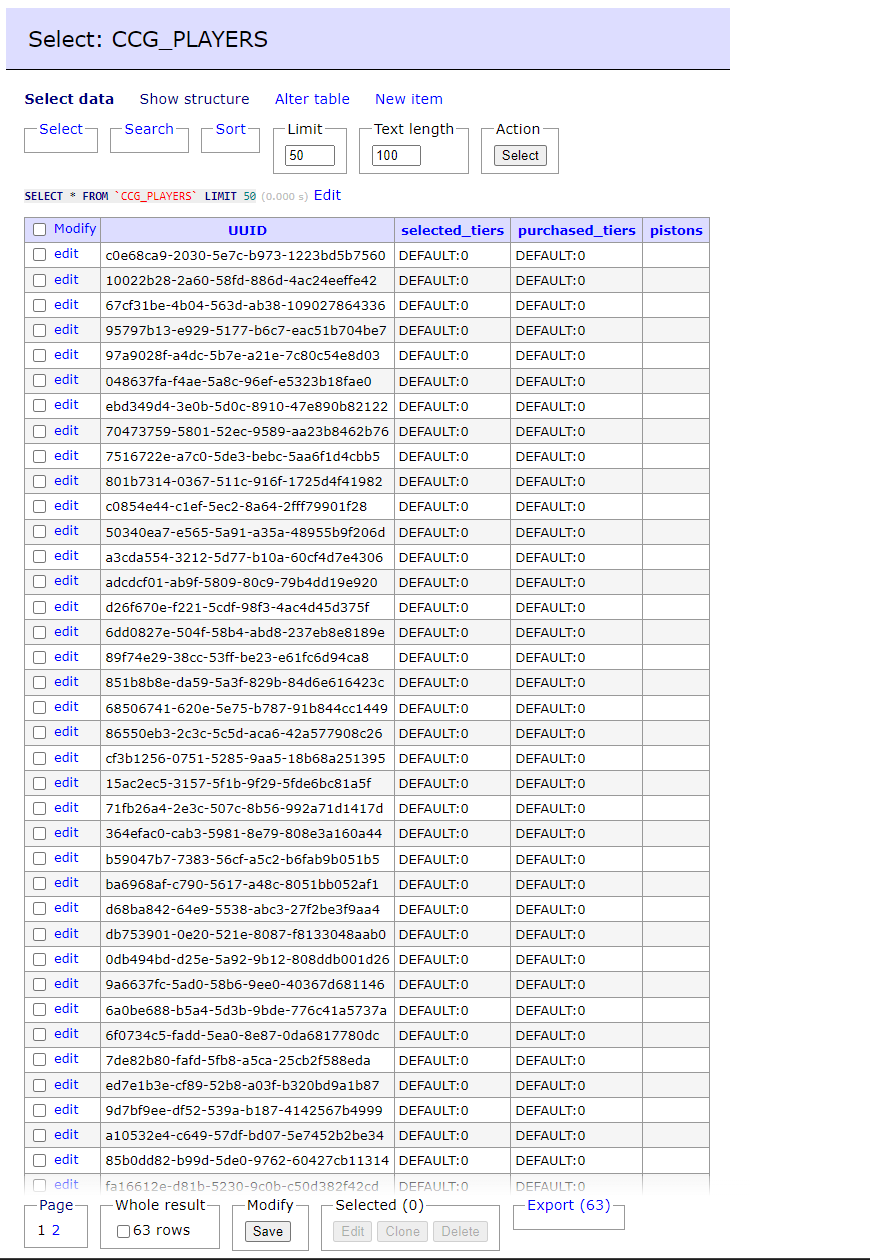
Task: Sort by the selected_tiers column header
Action: point(453,230)
